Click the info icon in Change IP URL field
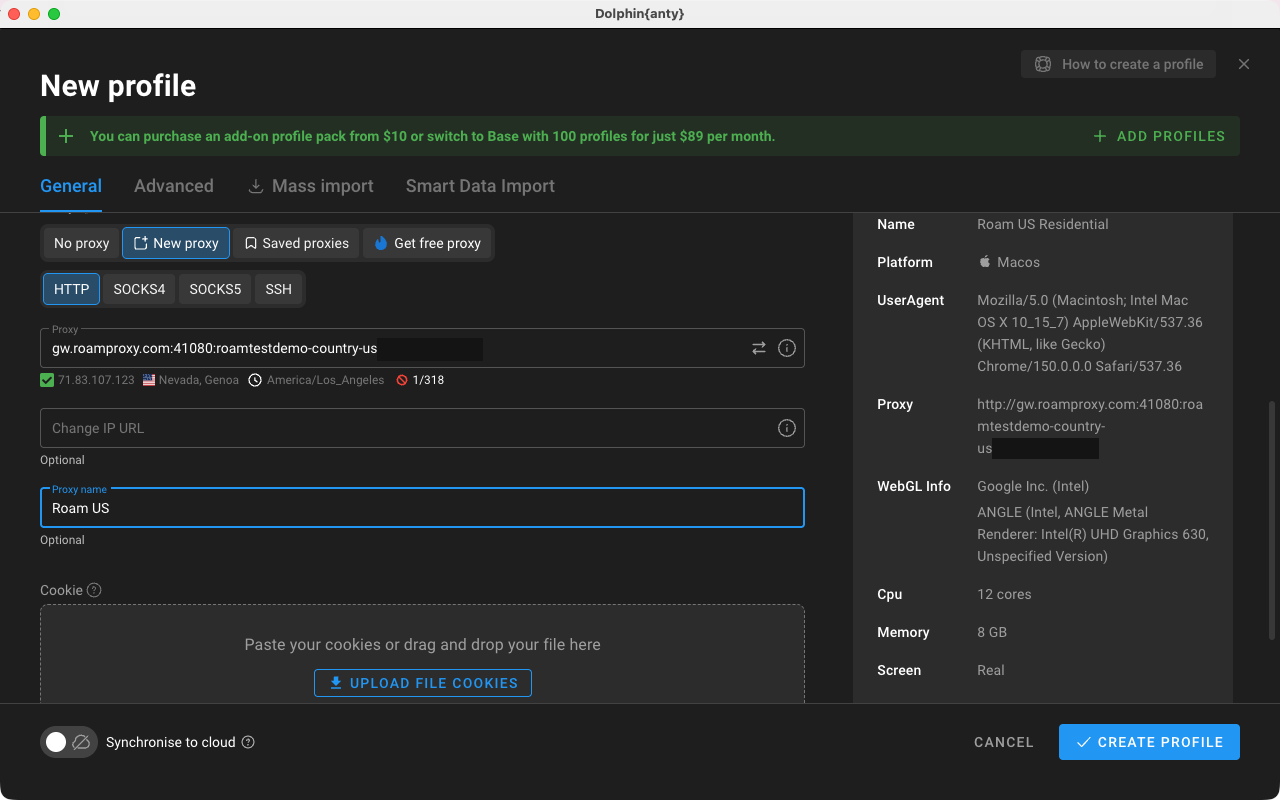This screenshot has width=1280, height=800. pyautogui.click(x=787, y=428)
